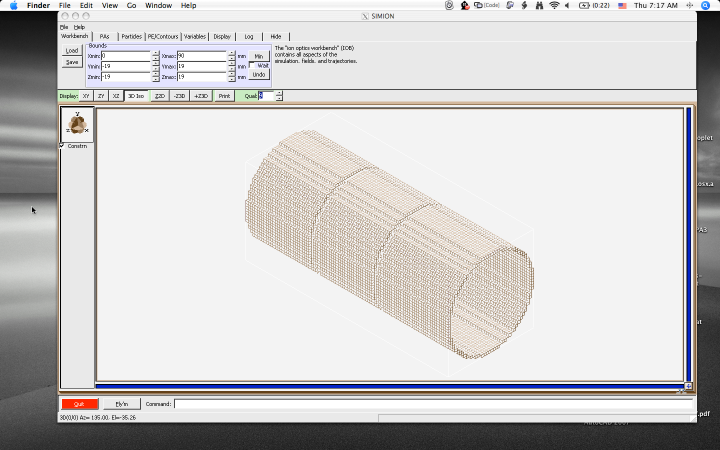Image resolution: width=720 pixels, height=450 pixels.
Task: Open the Finder menu
Action: coord(38,6)
